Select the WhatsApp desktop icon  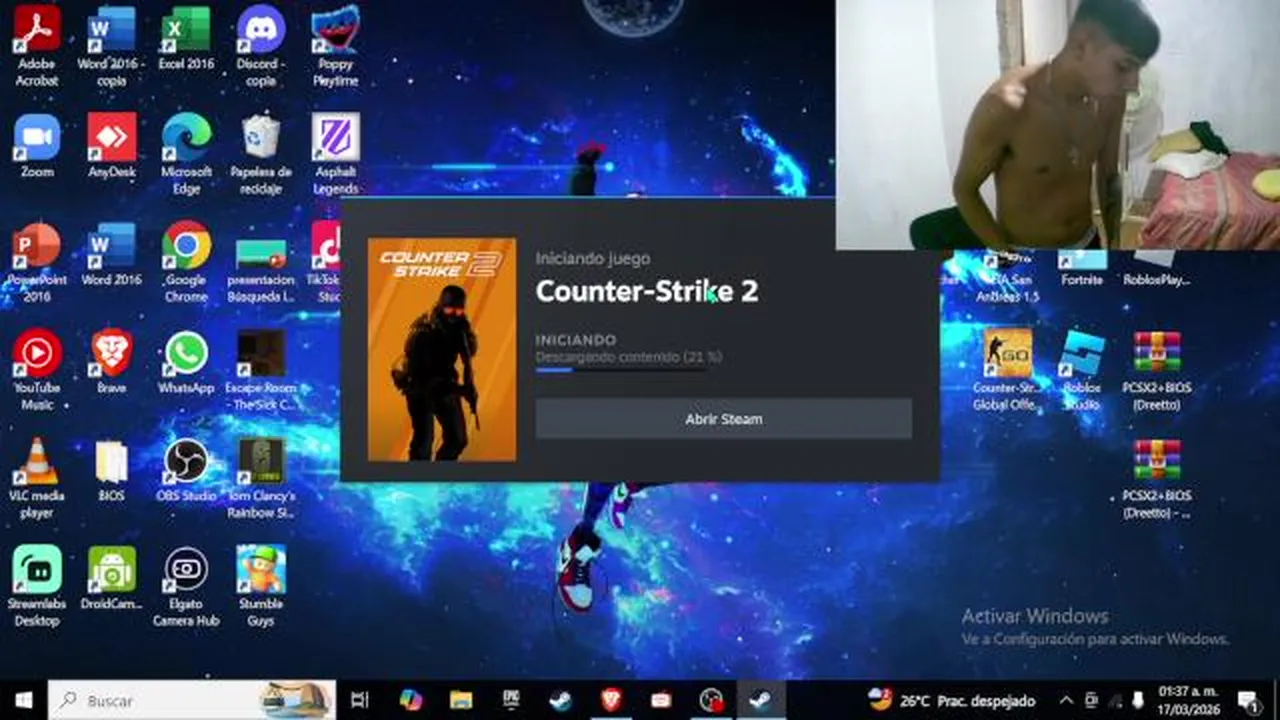[186, 362]
